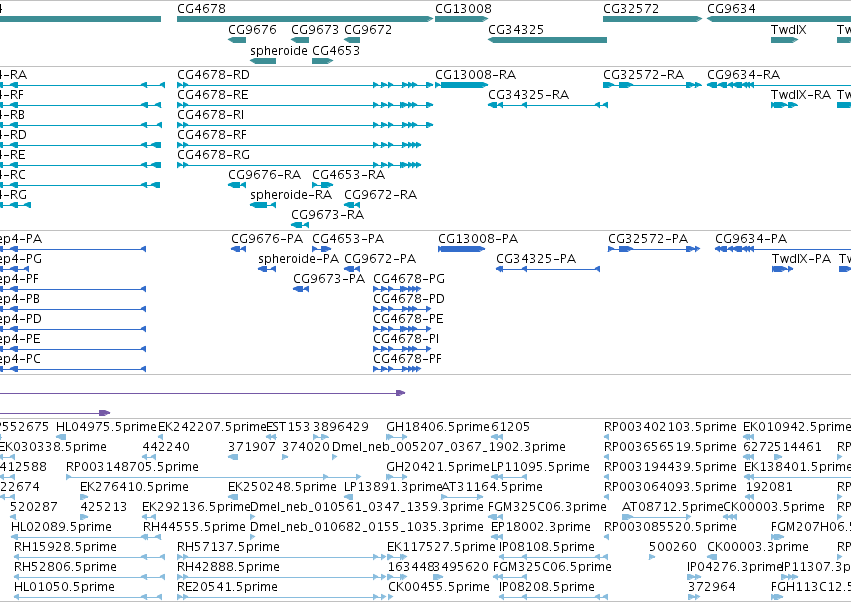Screen dimensions: 851x602
Task: Click the short purple arrow feature
Action: coord(55,413)
